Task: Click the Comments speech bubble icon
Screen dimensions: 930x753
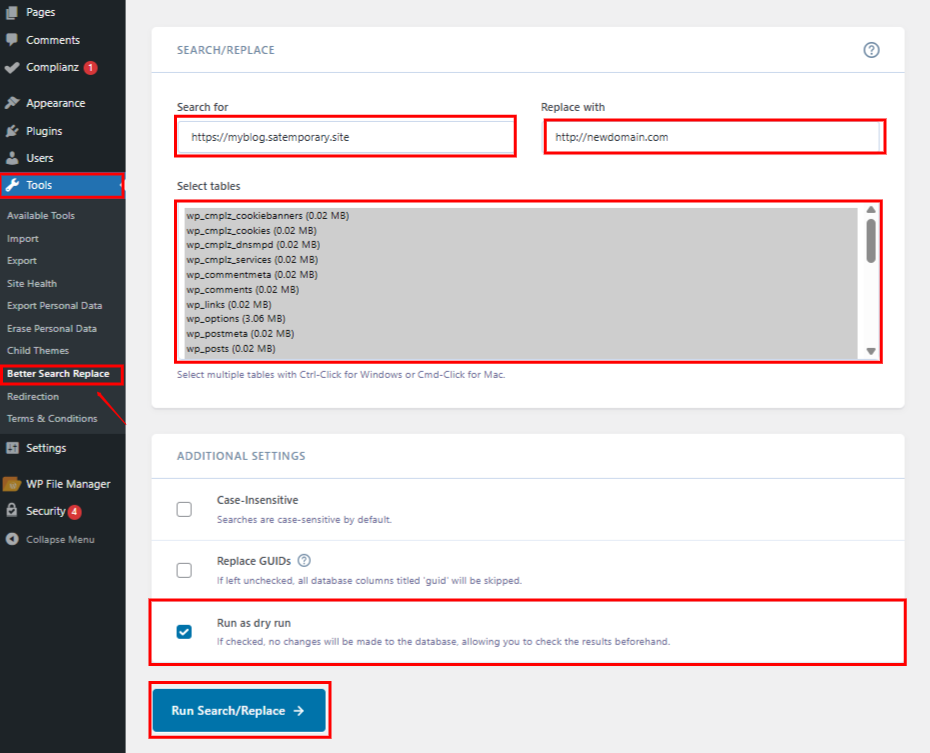Action: pyautogui.click(x=12, y=40)
